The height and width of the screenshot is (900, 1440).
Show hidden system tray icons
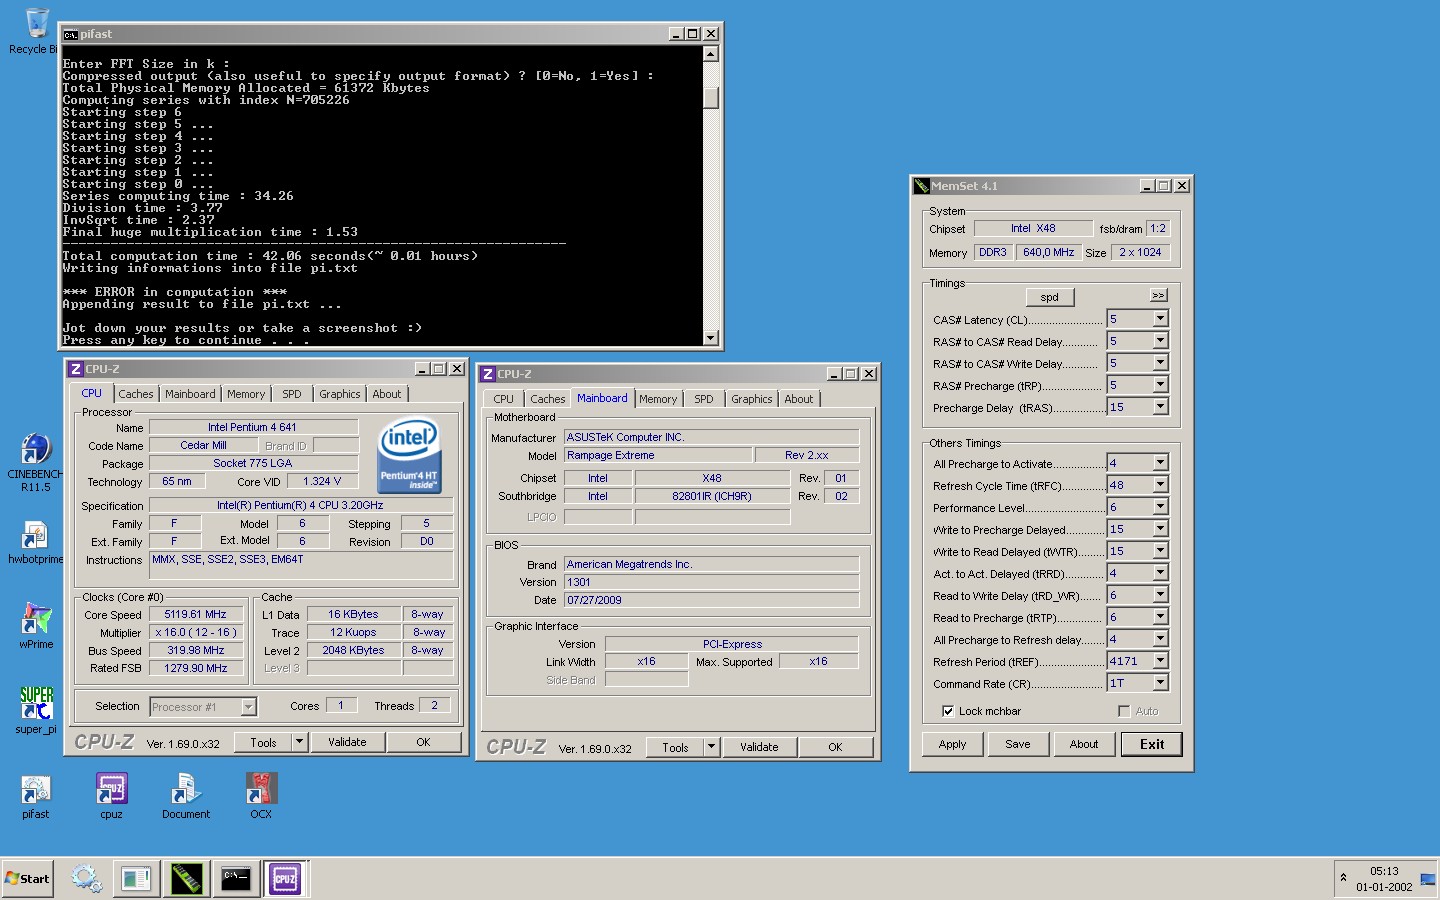point(1343,878)
